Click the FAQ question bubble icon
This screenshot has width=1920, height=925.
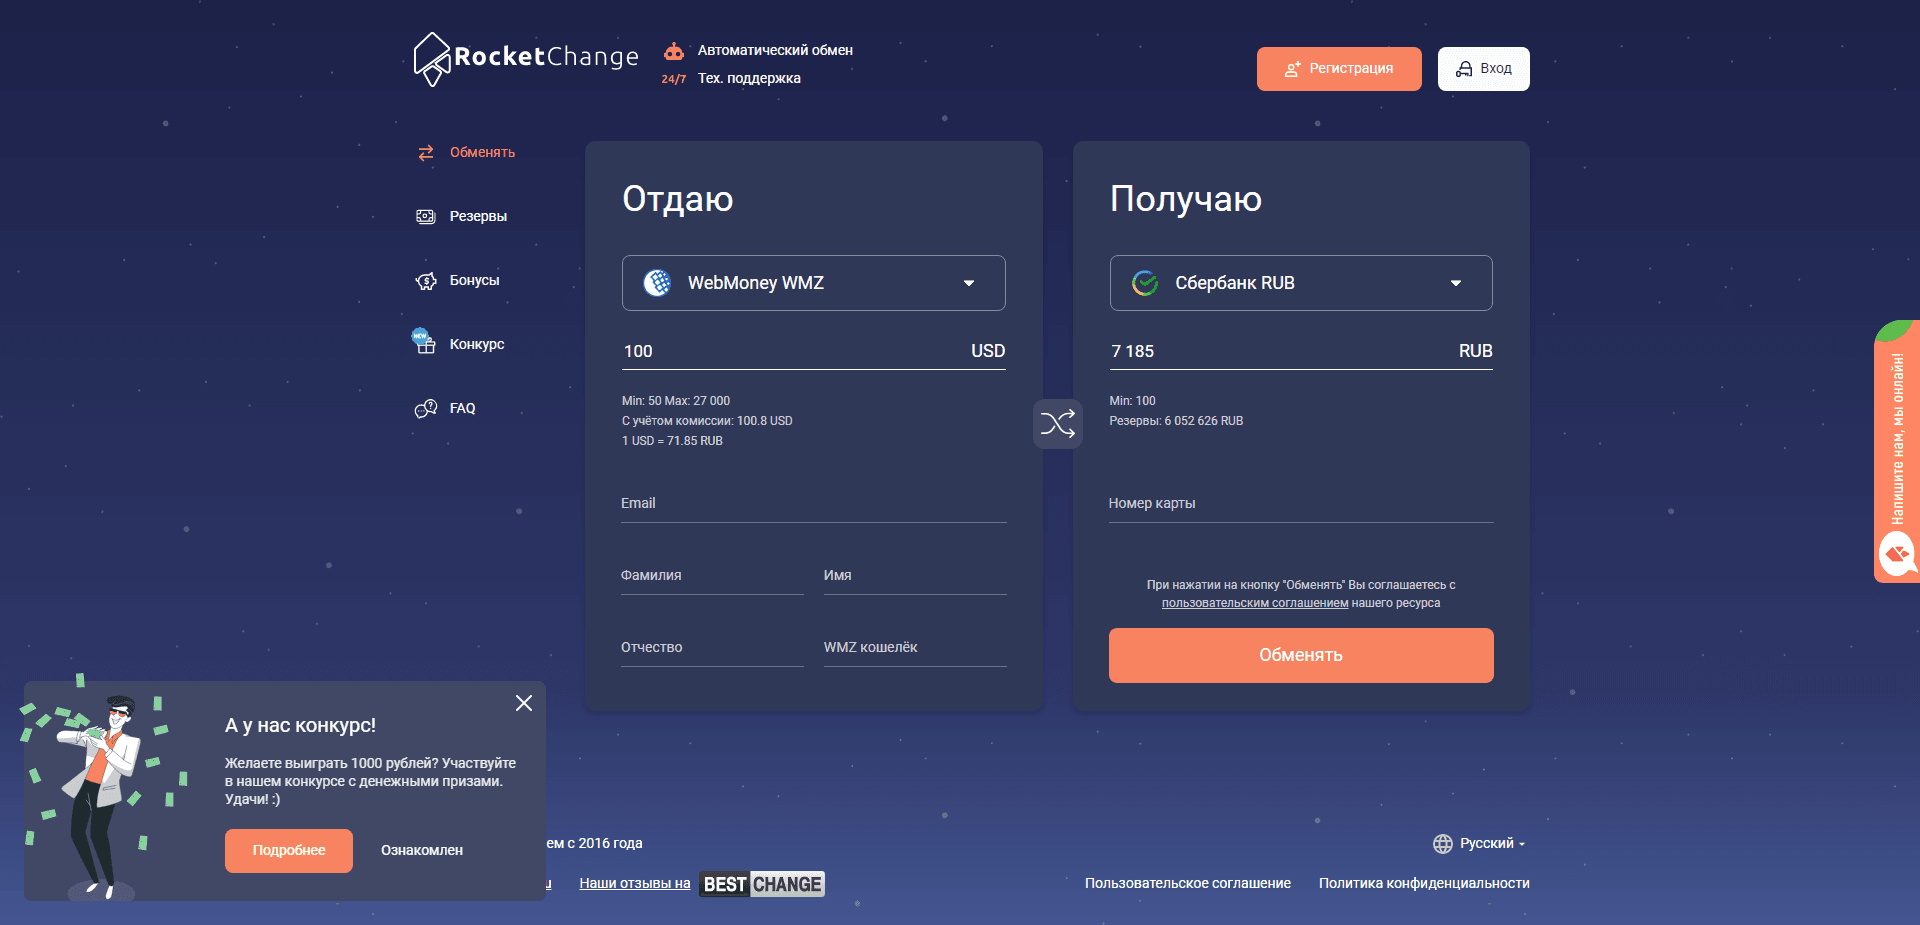click(x=425, y=408)
